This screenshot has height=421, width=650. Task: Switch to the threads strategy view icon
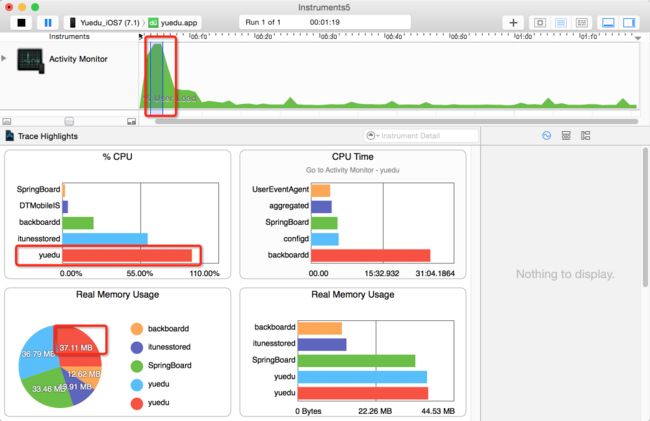coord(582,22)
